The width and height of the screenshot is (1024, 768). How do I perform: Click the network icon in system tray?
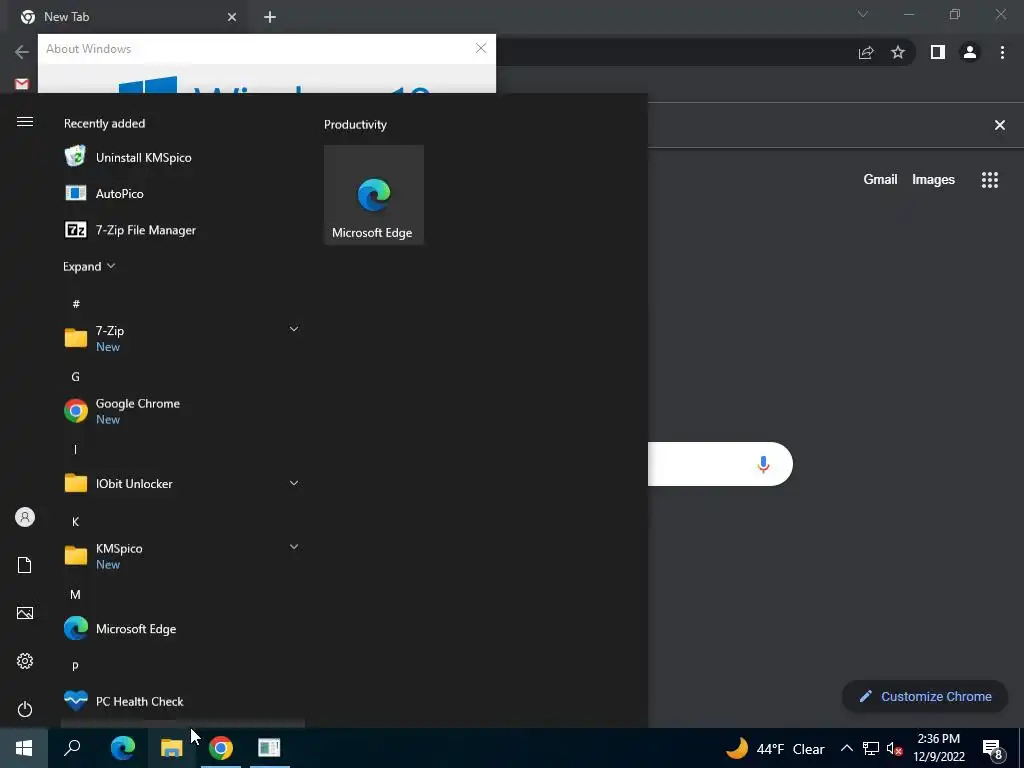(x=871, y=748)
